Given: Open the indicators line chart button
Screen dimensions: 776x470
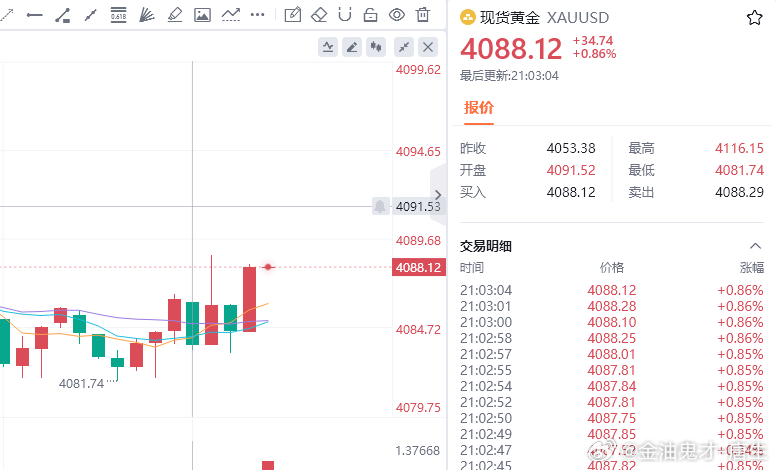Looking at the screenshot, I should point(328,47).
